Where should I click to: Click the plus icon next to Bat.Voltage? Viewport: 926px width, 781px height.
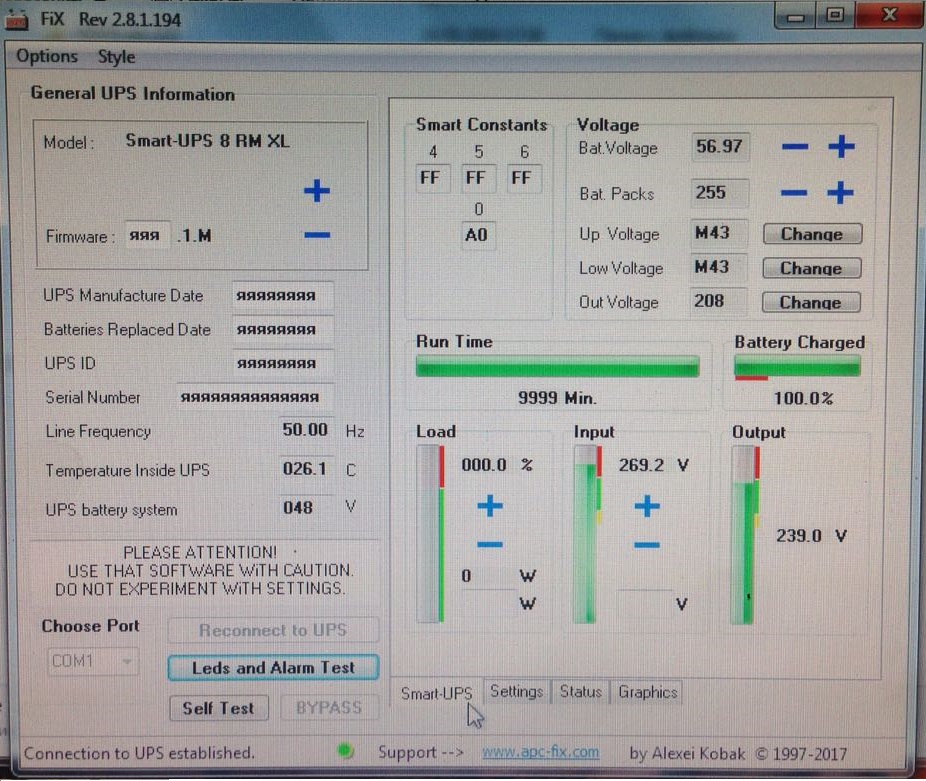coord(841,148)
